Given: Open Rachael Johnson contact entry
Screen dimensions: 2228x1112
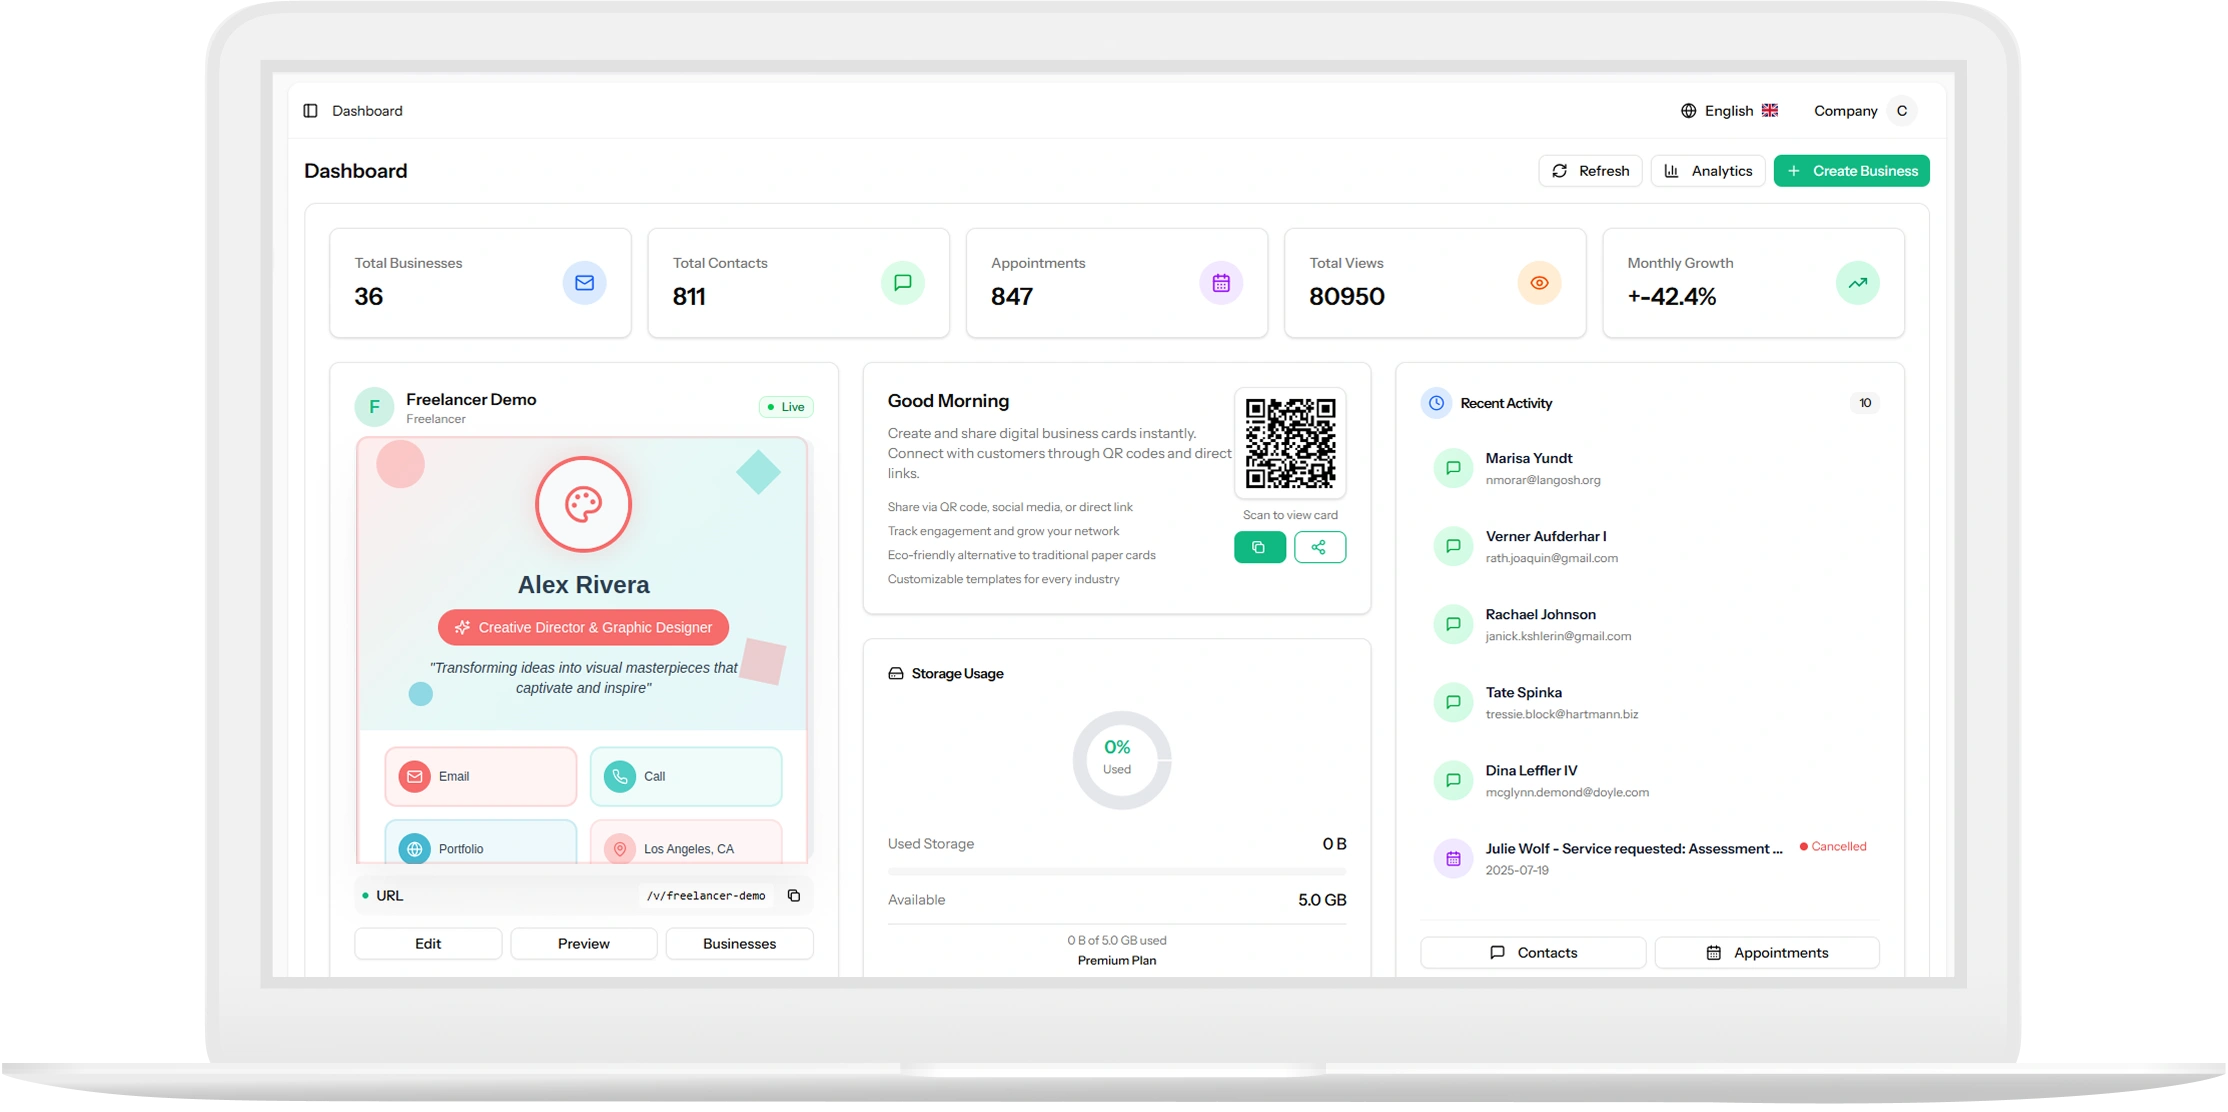Looking at the screenshot, I should pyautogui.click(x=1650, y=625).
